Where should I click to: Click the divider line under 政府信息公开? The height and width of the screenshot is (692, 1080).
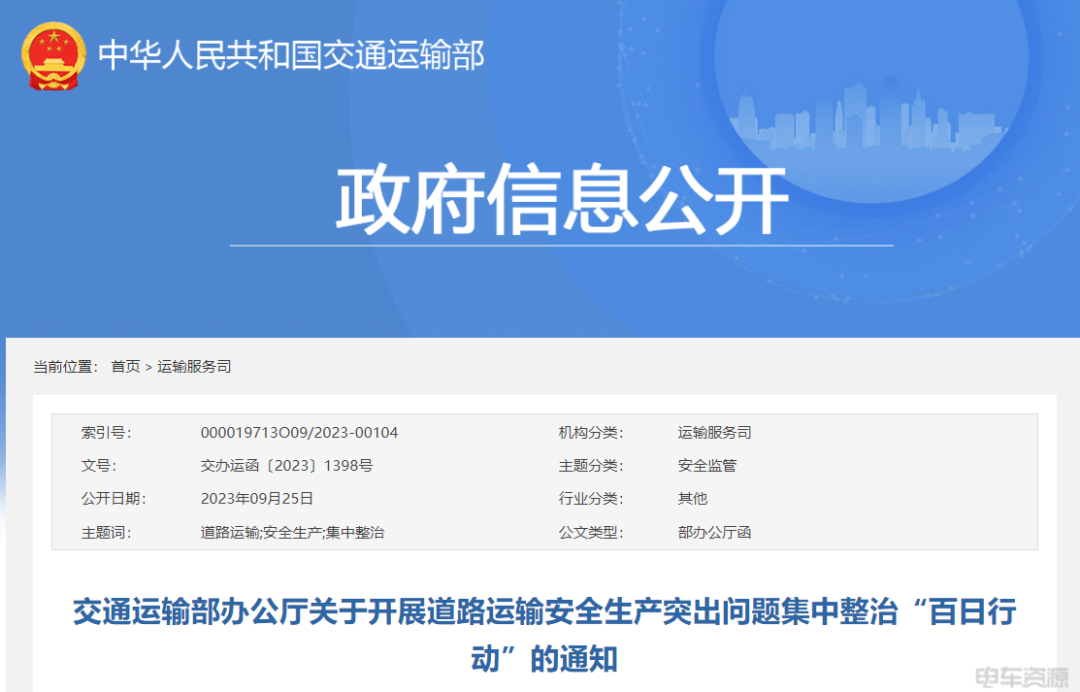click(x=562, y=245)
